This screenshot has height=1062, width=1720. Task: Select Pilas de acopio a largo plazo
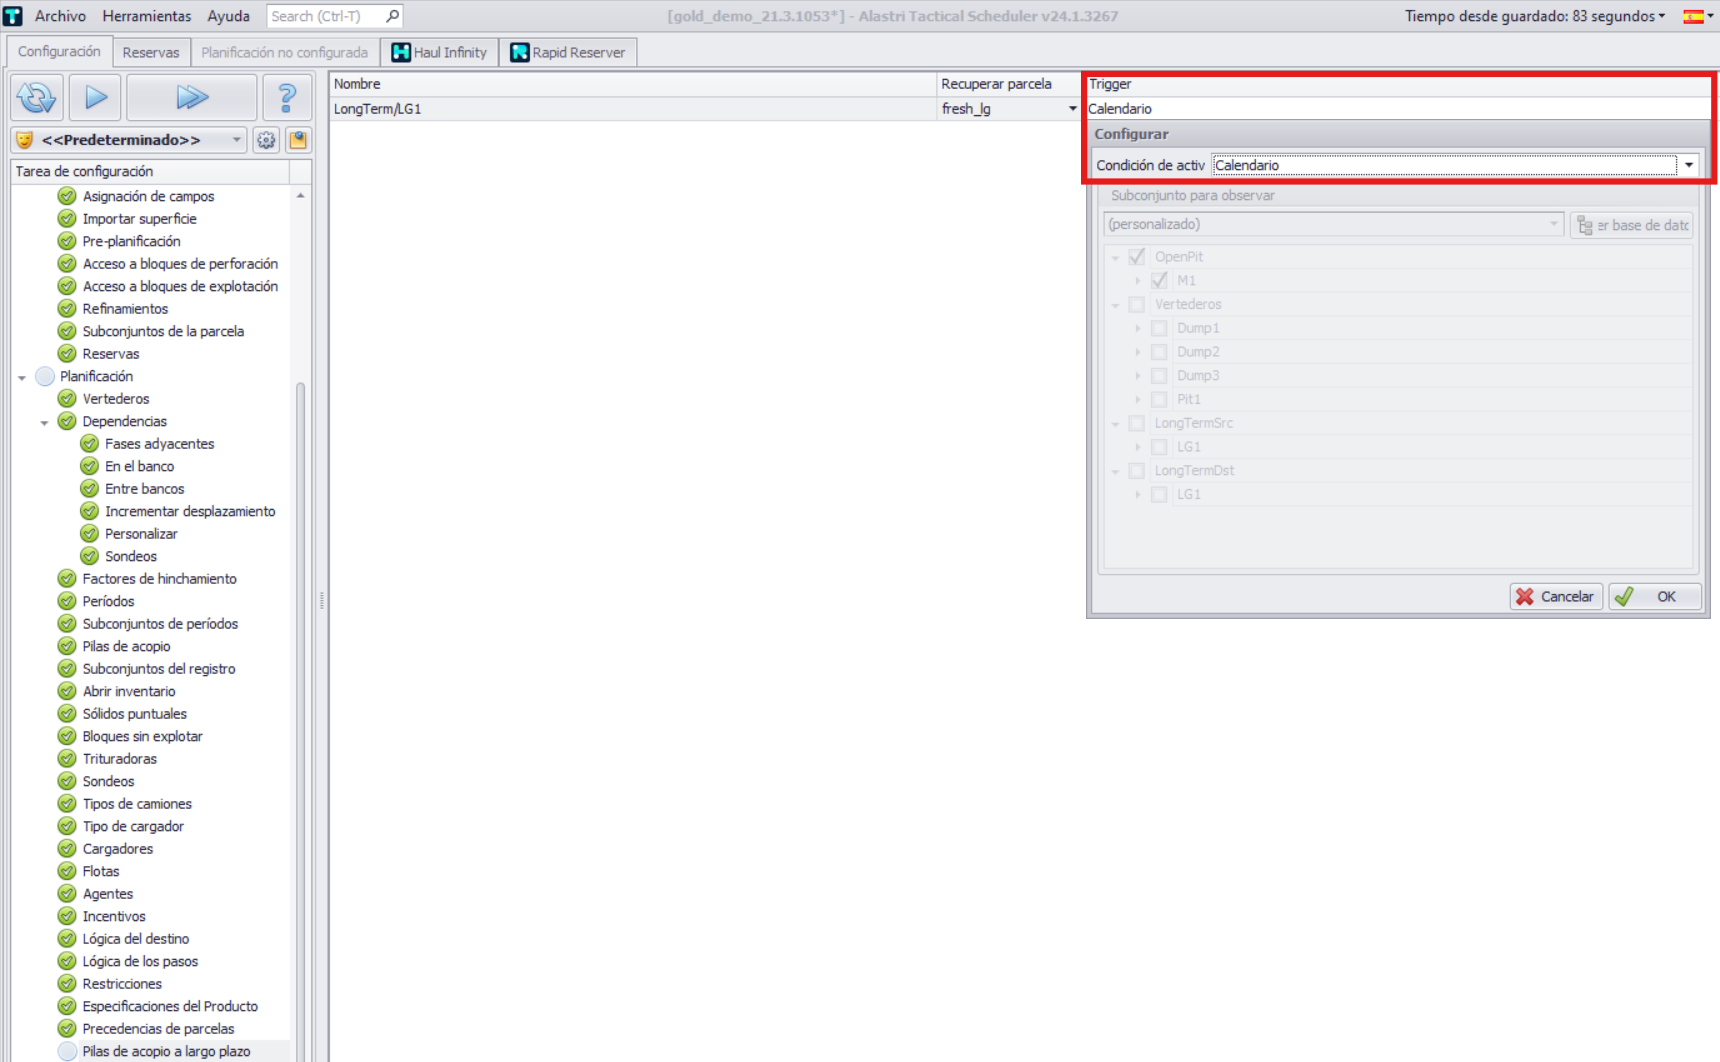166,1051
